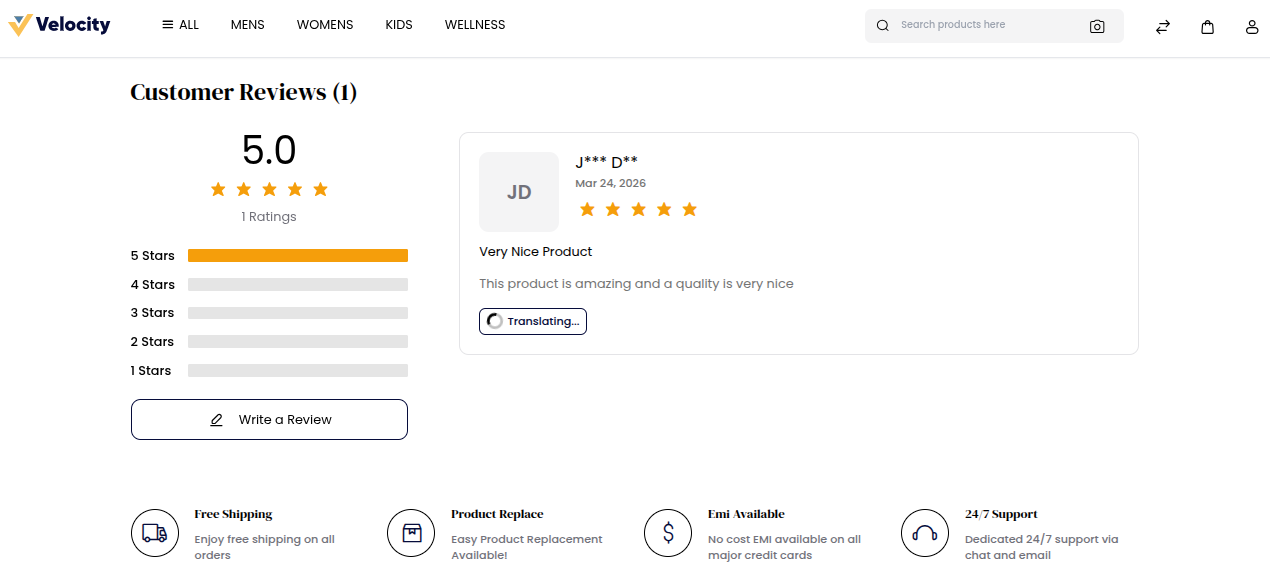This screenshot has width=1270, height=577.
Task: Click the Velocity logo
Action: click(59, 25)
